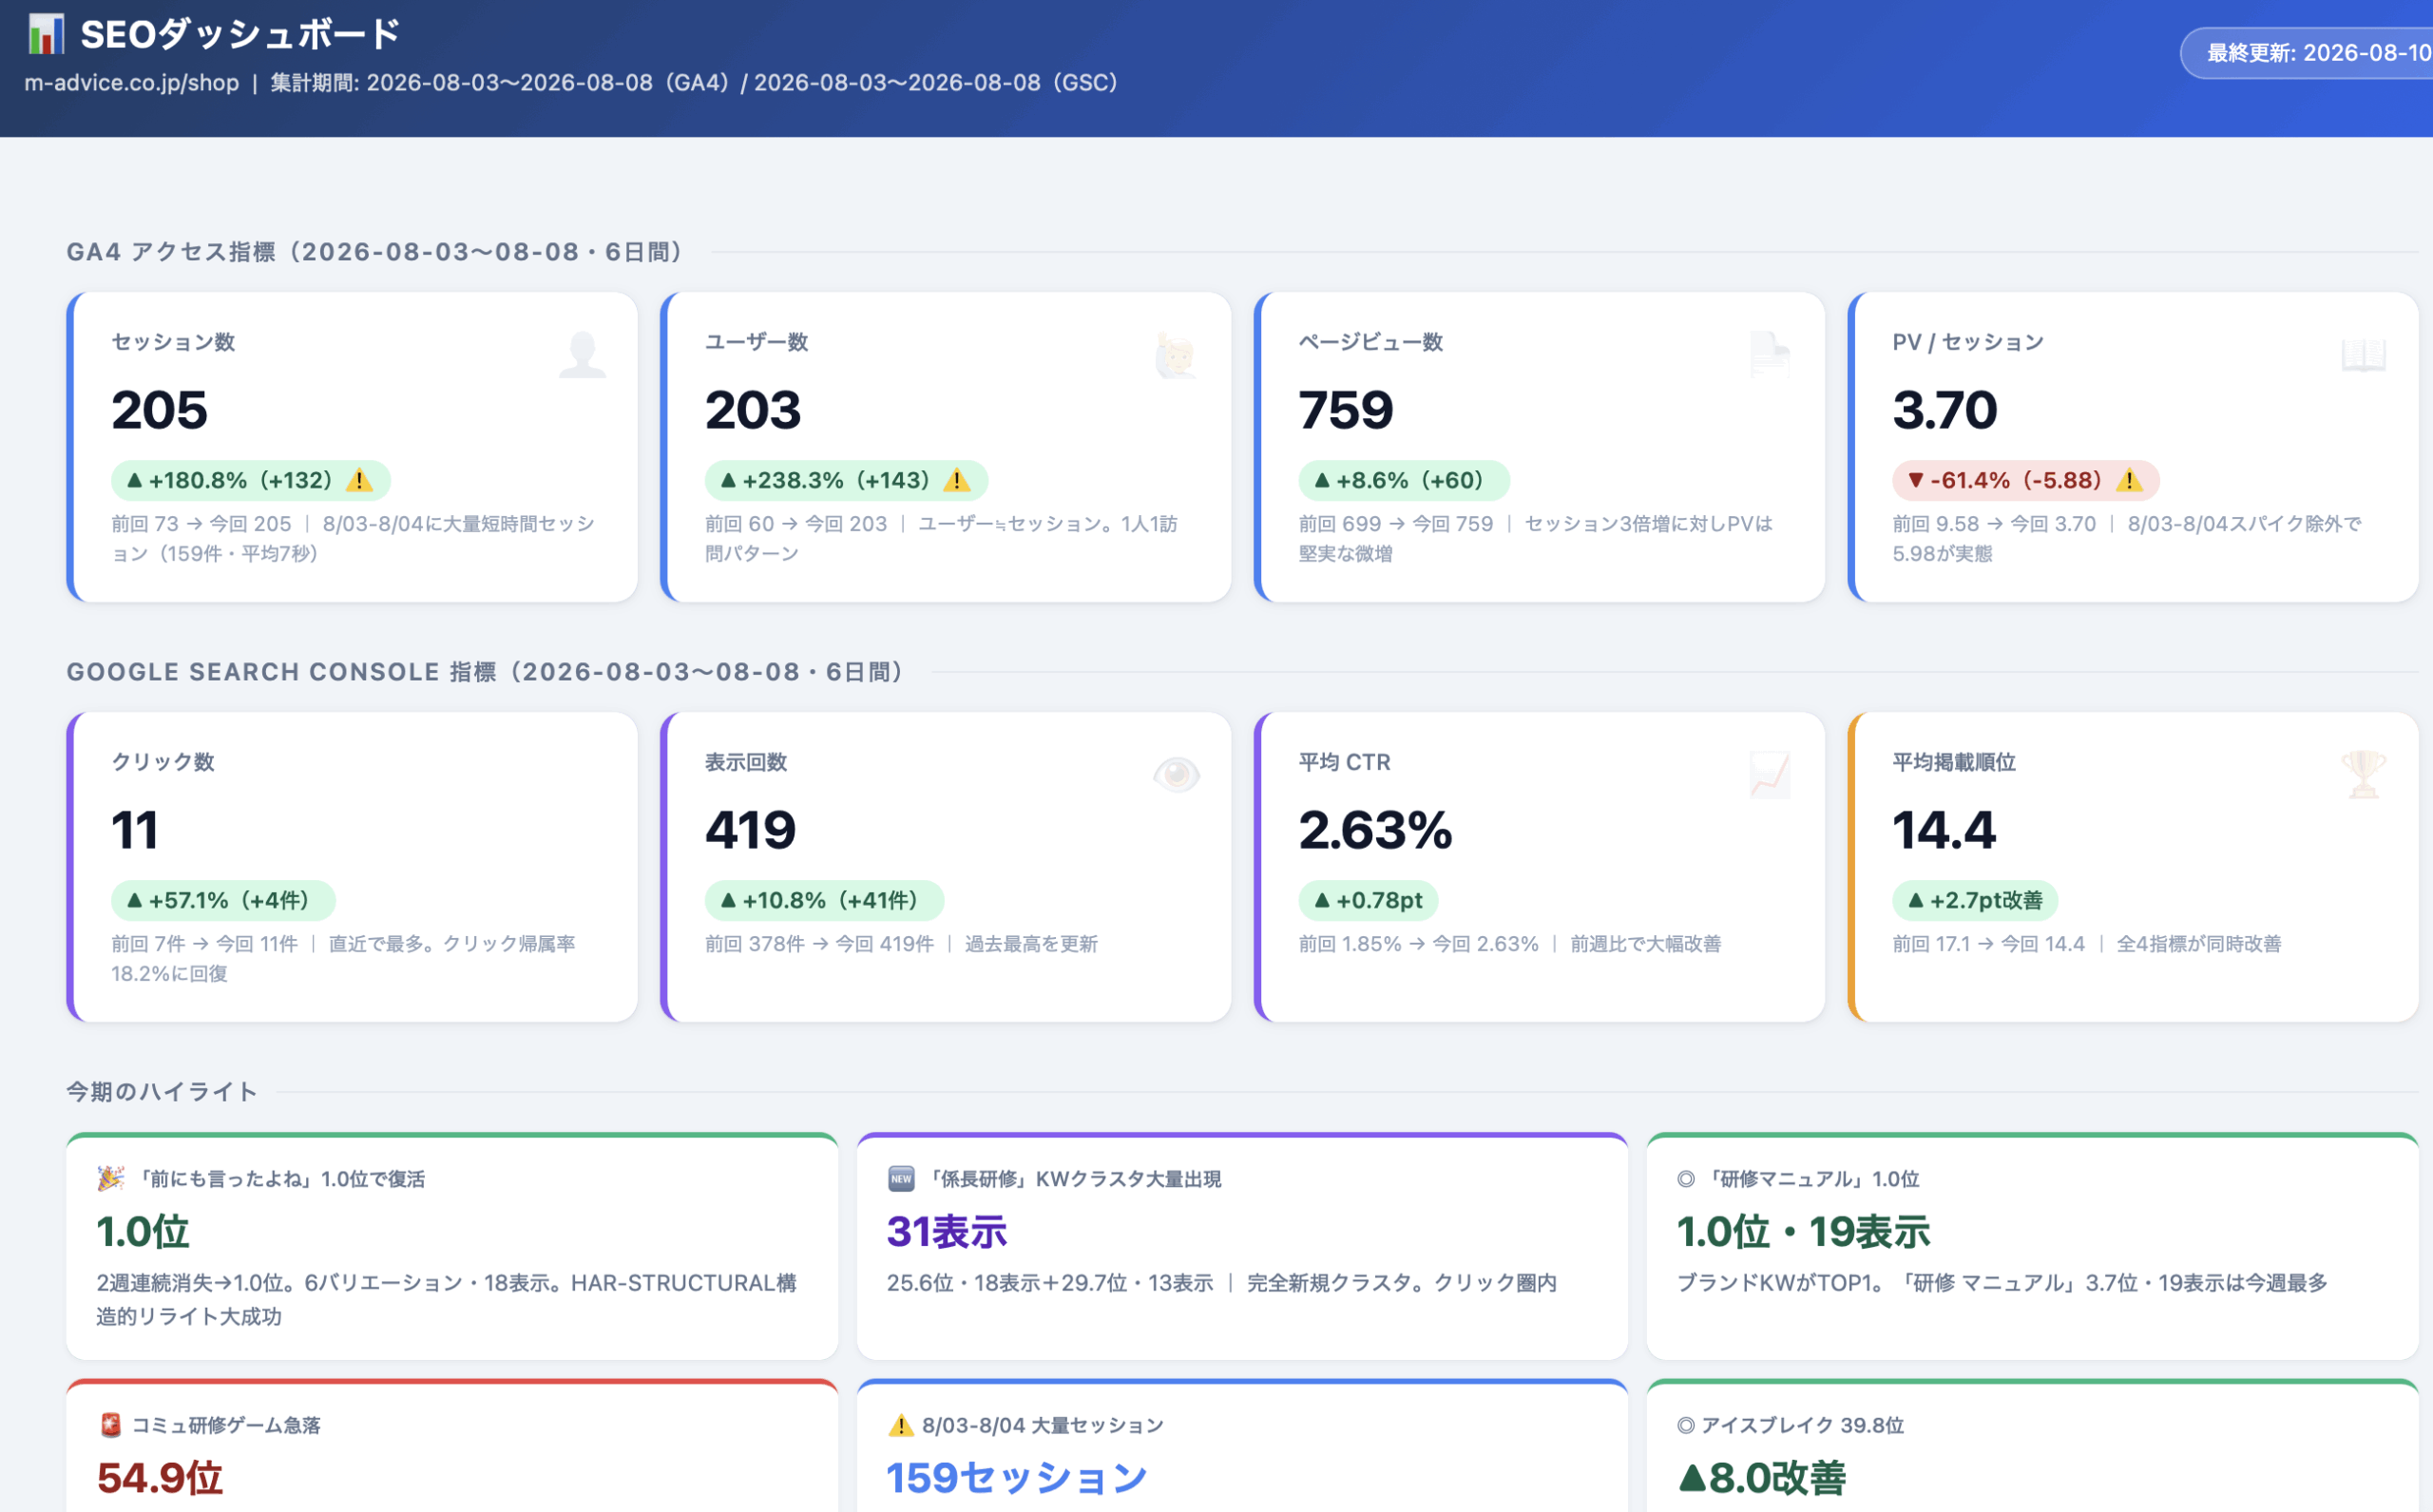
Task: Click the circle icon beside 研修マニュアル 1.0位
Action: tap(1686, 1179)
